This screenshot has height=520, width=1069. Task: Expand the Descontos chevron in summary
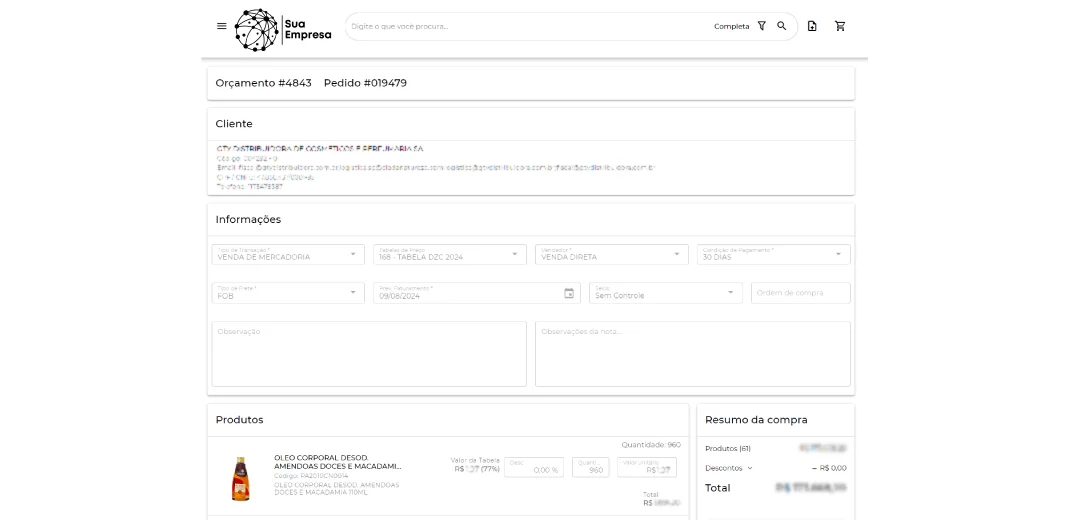(750, 468)
